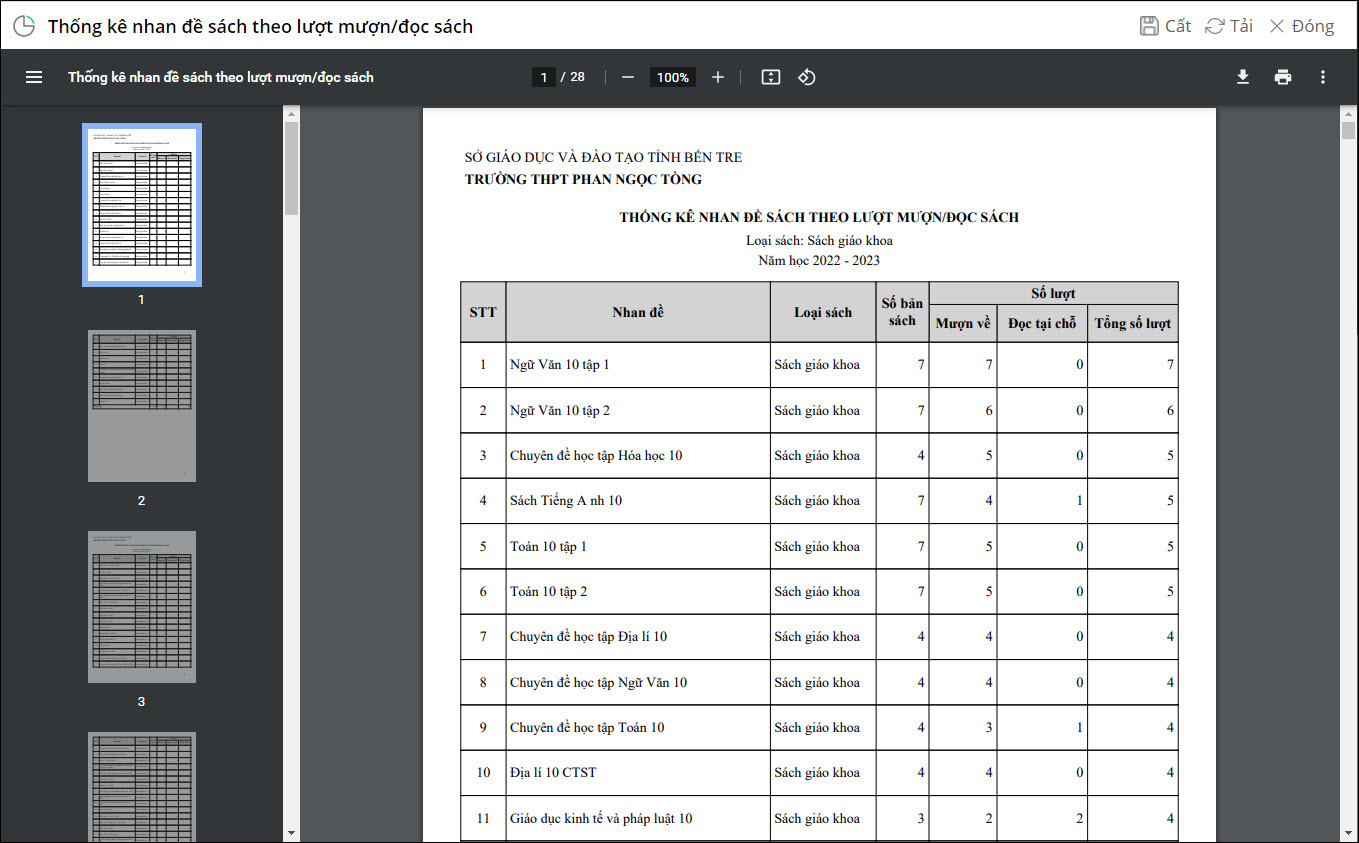Click 'Chuyên đề học tập Hóa học 10'
This screenshot has width=1359, height=843.
[x=596, y=455]
